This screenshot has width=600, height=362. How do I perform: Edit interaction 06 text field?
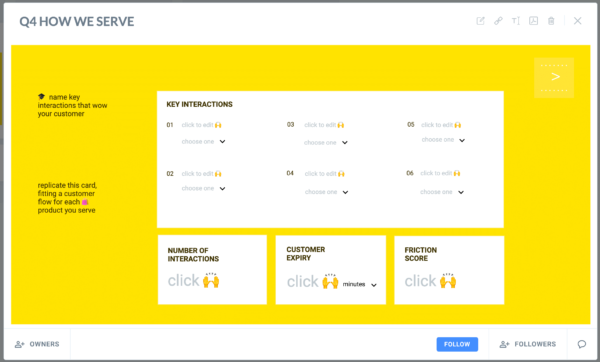pos(440,173)
